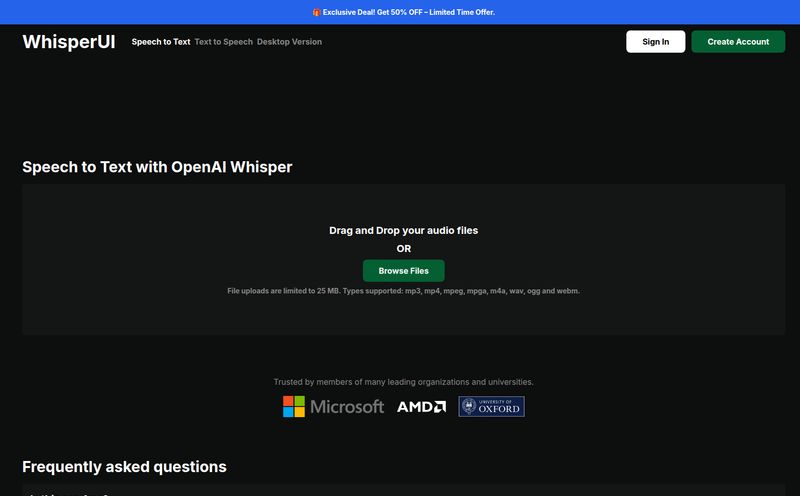Click the Sign In button

coord(656,42)
